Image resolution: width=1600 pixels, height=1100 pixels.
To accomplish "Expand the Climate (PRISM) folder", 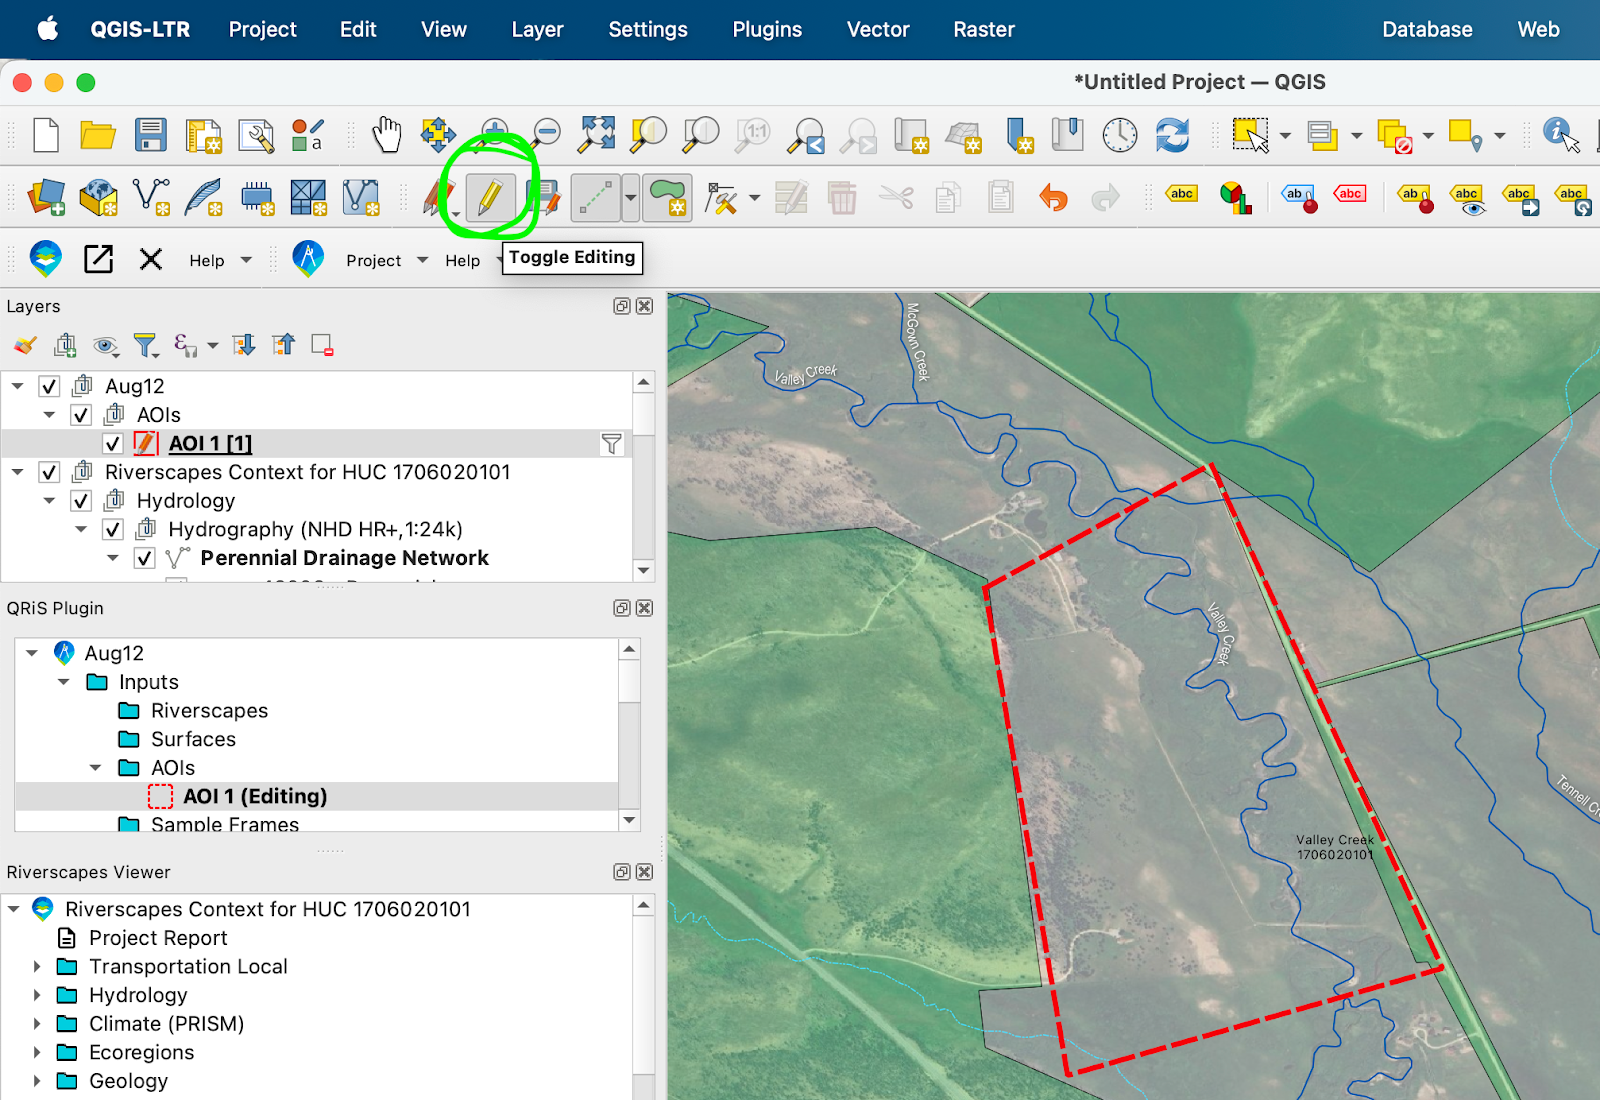I will (37, 1024).
